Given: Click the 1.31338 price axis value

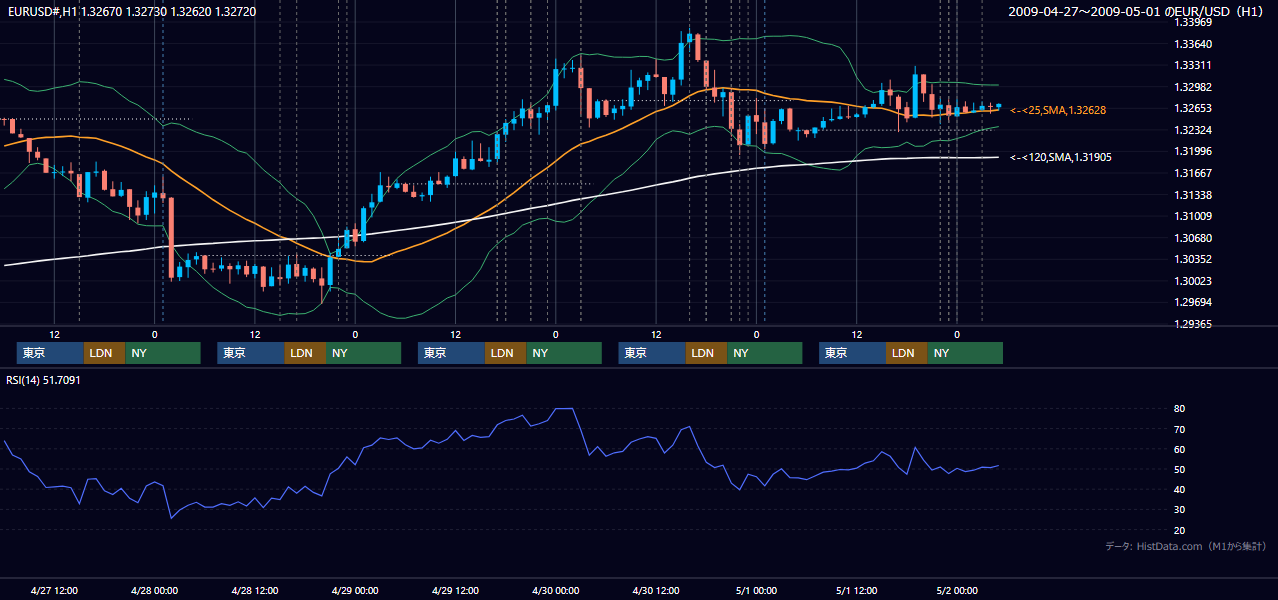Looking at the screenshot, I should [x=1192, y=196].
